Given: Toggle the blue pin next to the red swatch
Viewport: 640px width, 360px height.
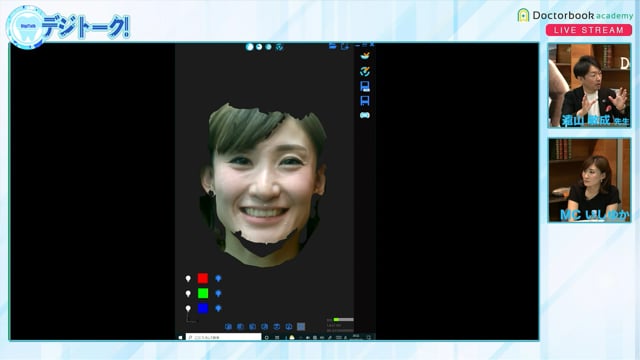Looking at the screenshot, I should click(218, 279).
